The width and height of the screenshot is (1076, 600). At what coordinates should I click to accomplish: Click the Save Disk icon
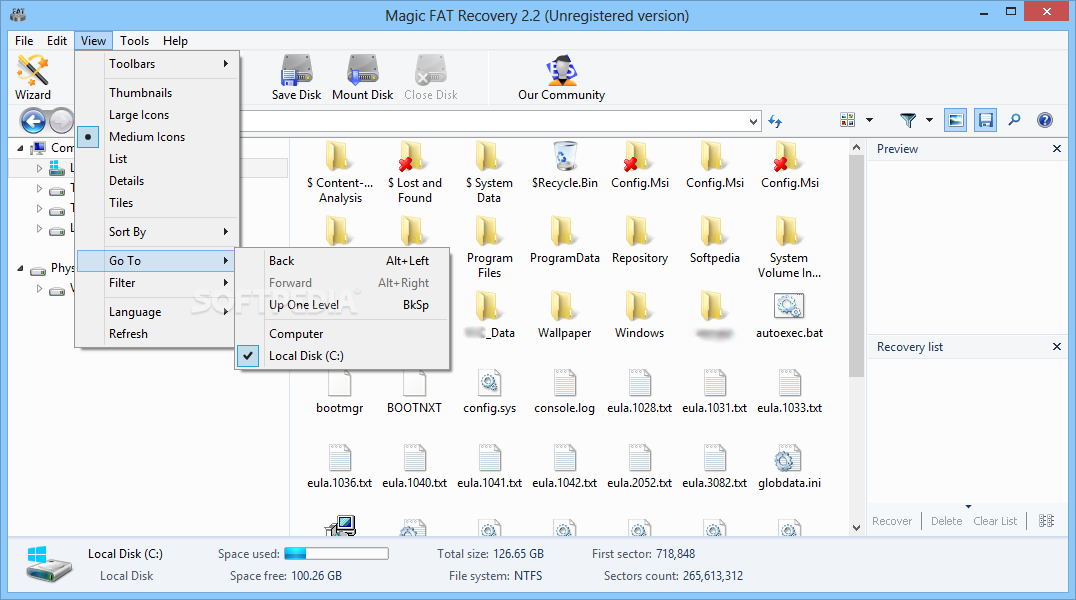point(296,77)
